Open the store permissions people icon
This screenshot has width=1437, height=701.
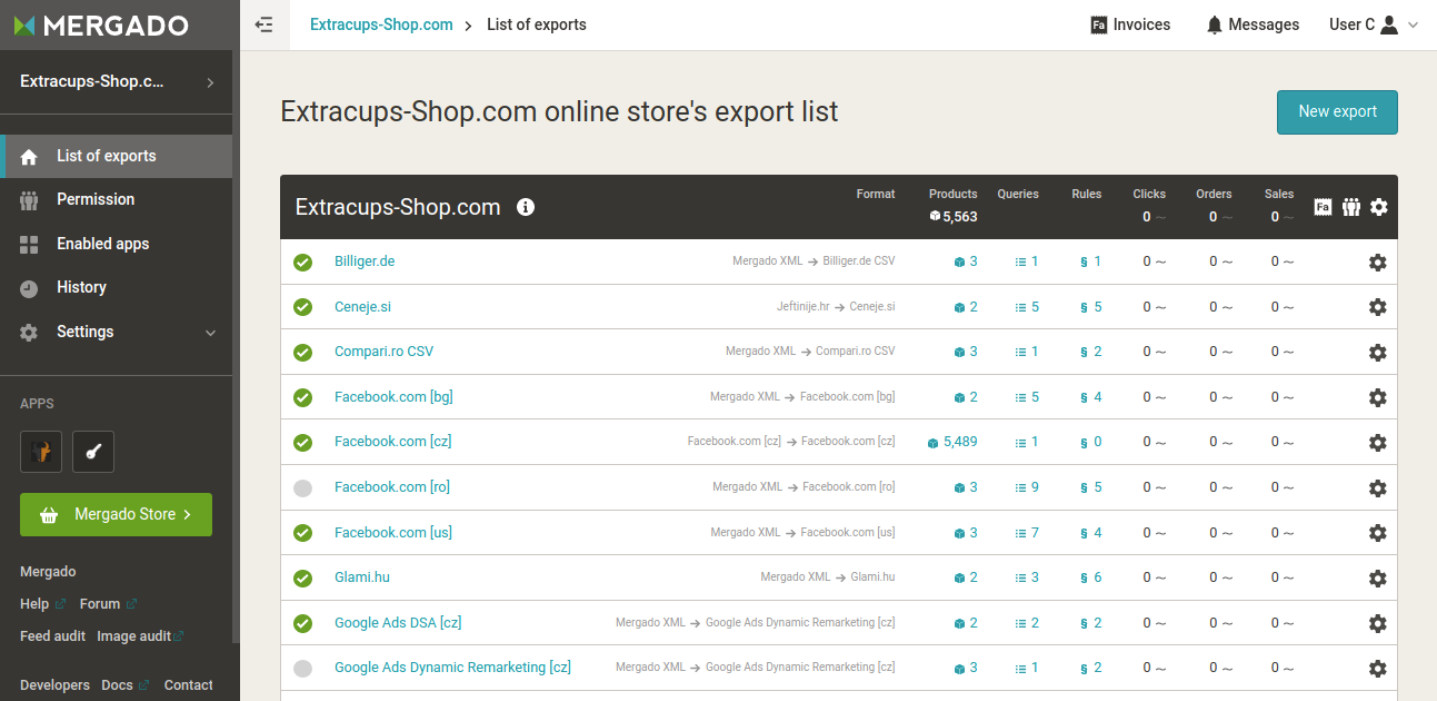click(1351, 207)
